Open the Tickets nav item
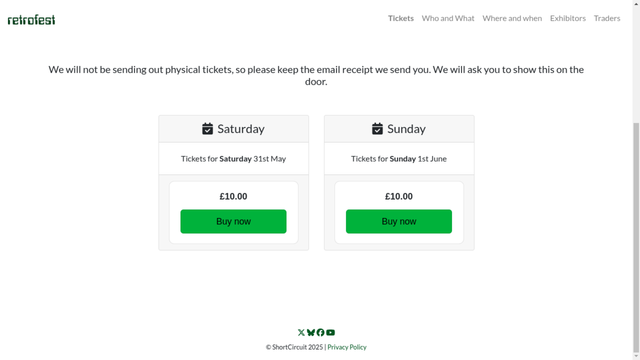The image size is (640, 360). pyautogui.click(x=401, y=18)
